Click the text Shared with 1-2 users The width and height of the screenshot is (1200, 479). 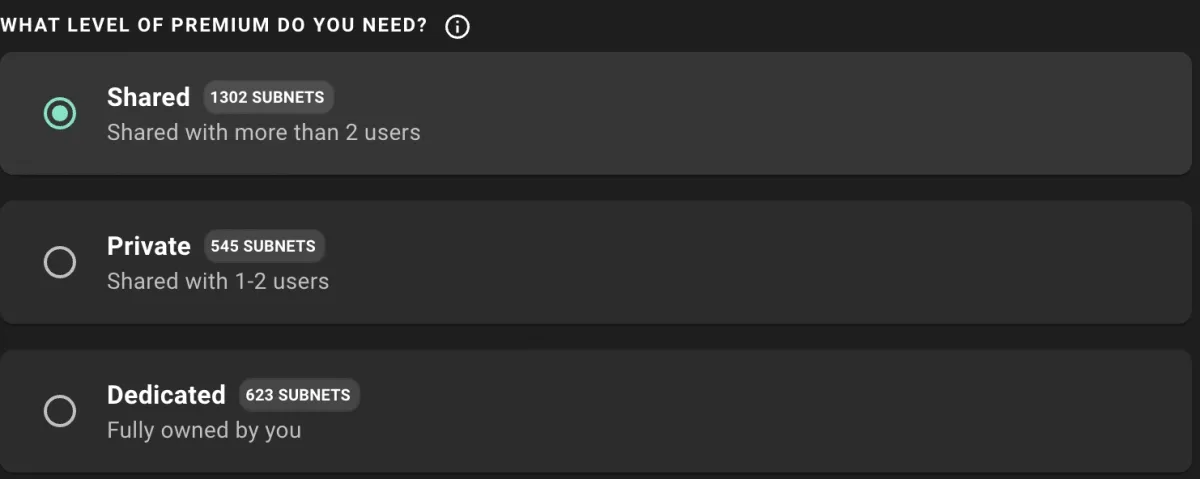(218, 281)
